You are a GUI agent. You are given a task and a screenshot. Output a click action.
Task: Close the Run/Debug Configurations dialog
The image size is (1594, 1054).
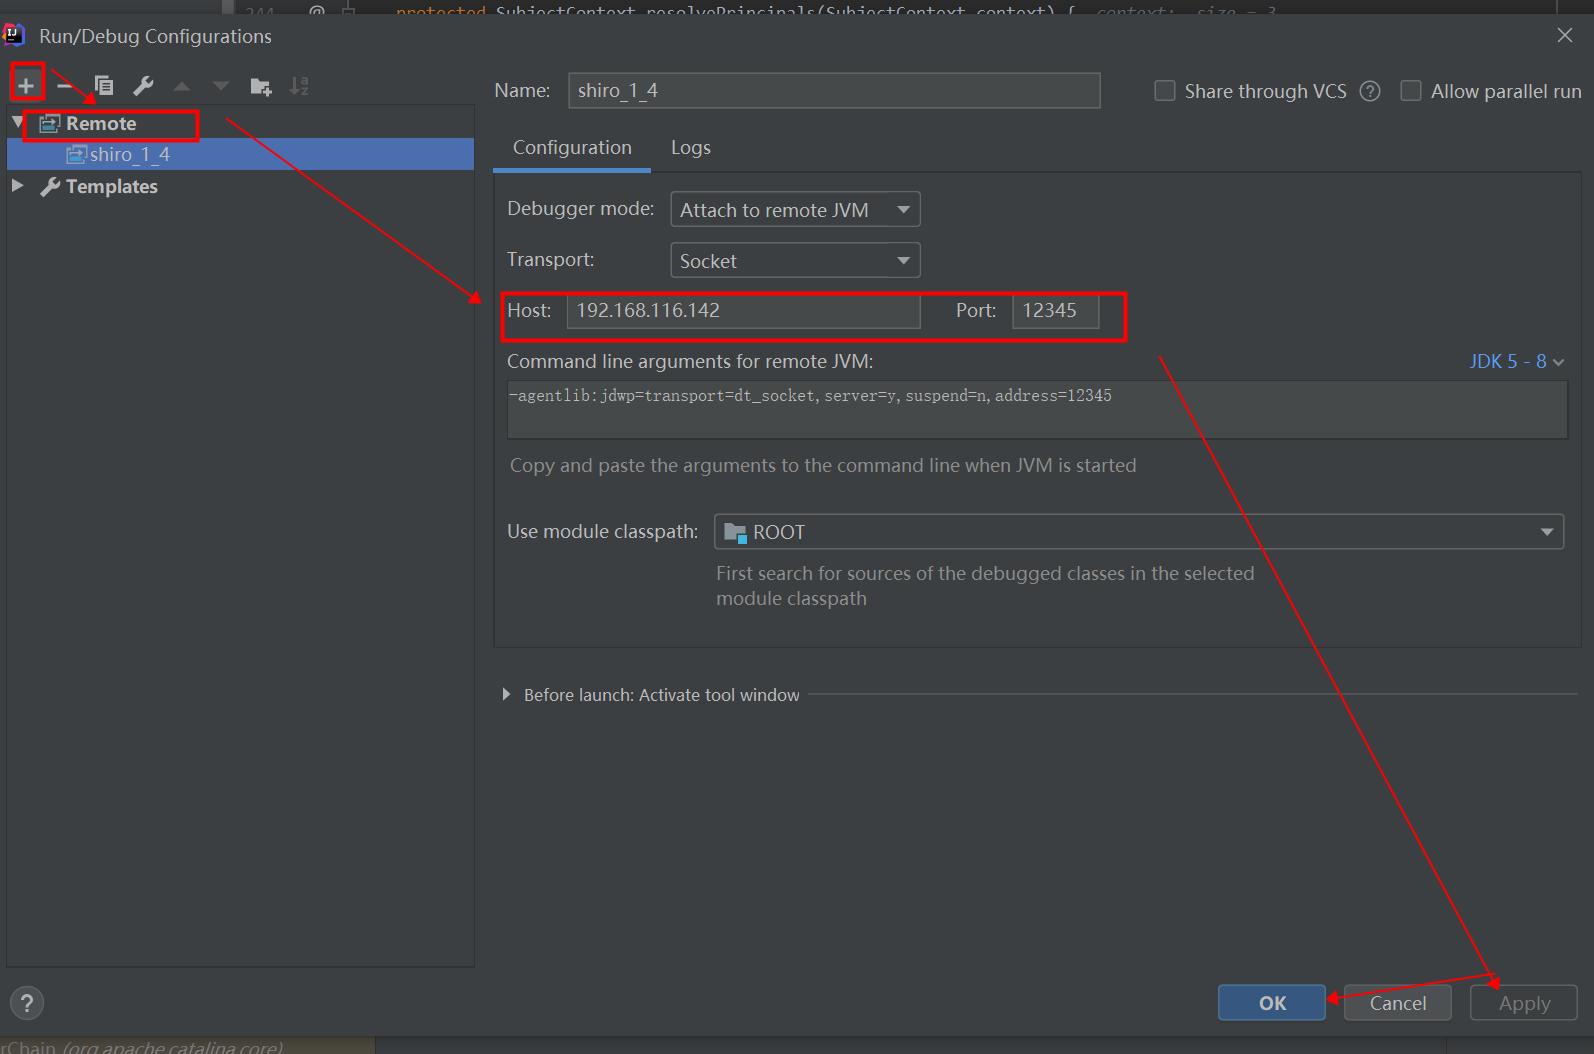pyautogui.click(x=1565, y=35)
